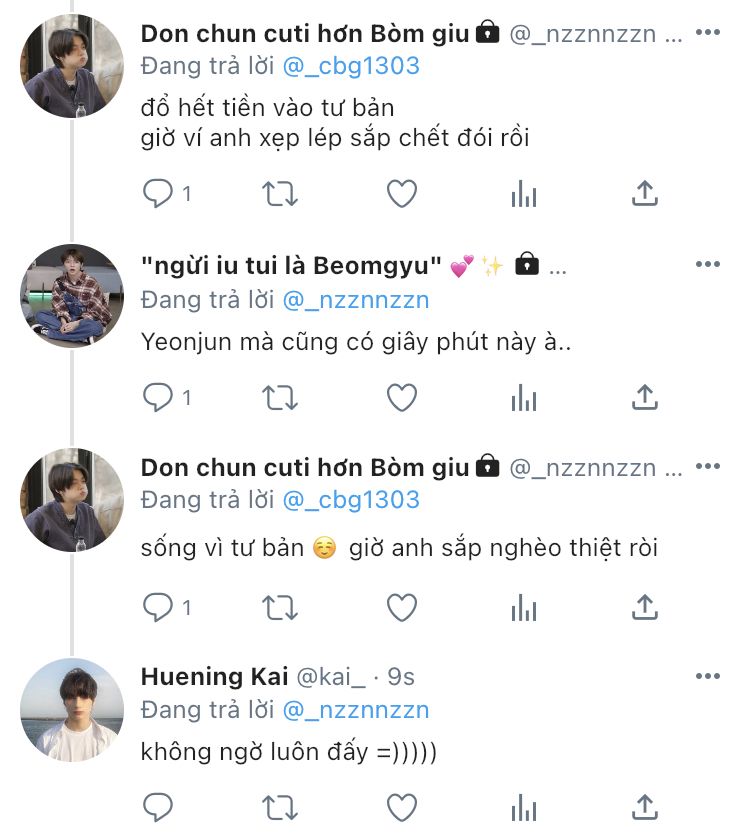Open Huening Kai's profile picture
The width and height of the screenshot is (750, 839).
point(72,710)
